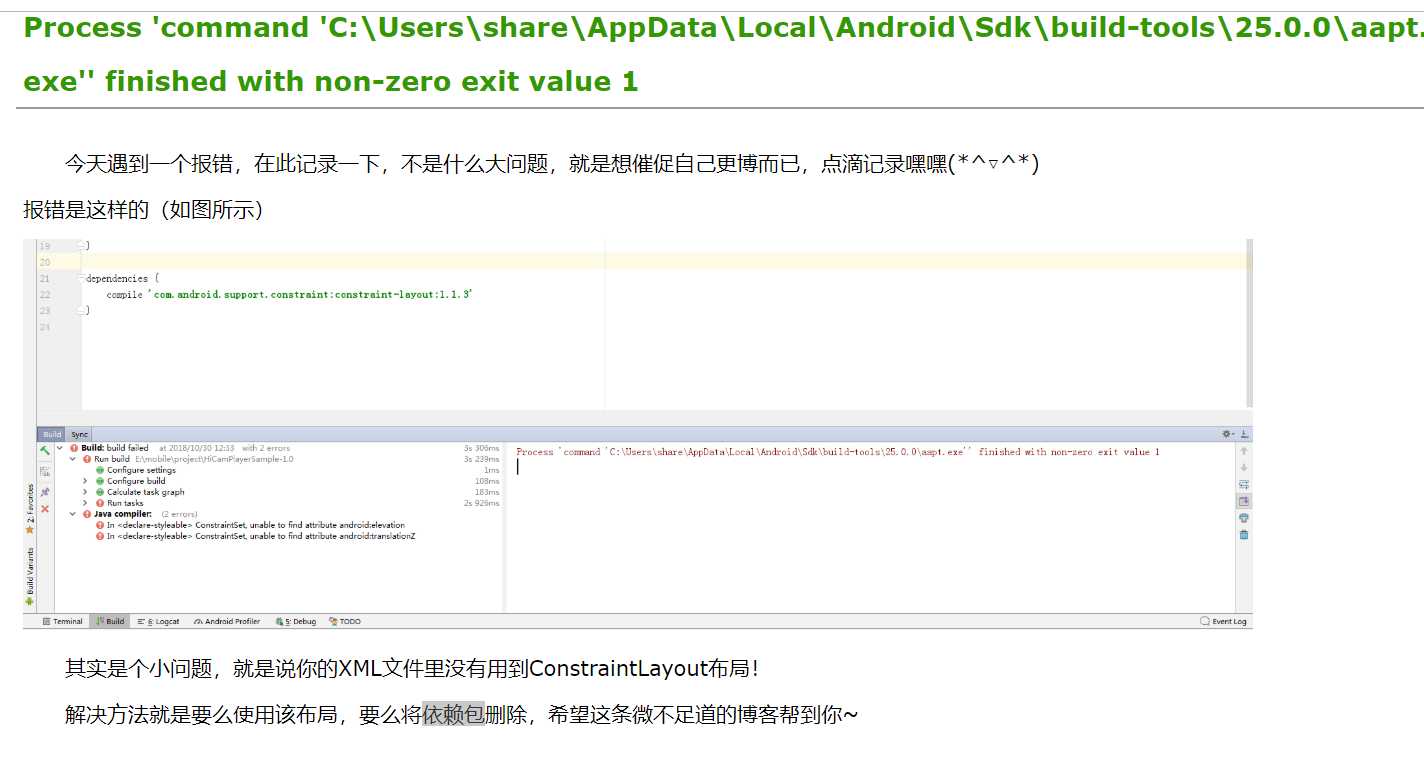Open the Terminal tool window tab
Image resolution: width=1424 pixels, height=758 pixels.
point(62,621)
